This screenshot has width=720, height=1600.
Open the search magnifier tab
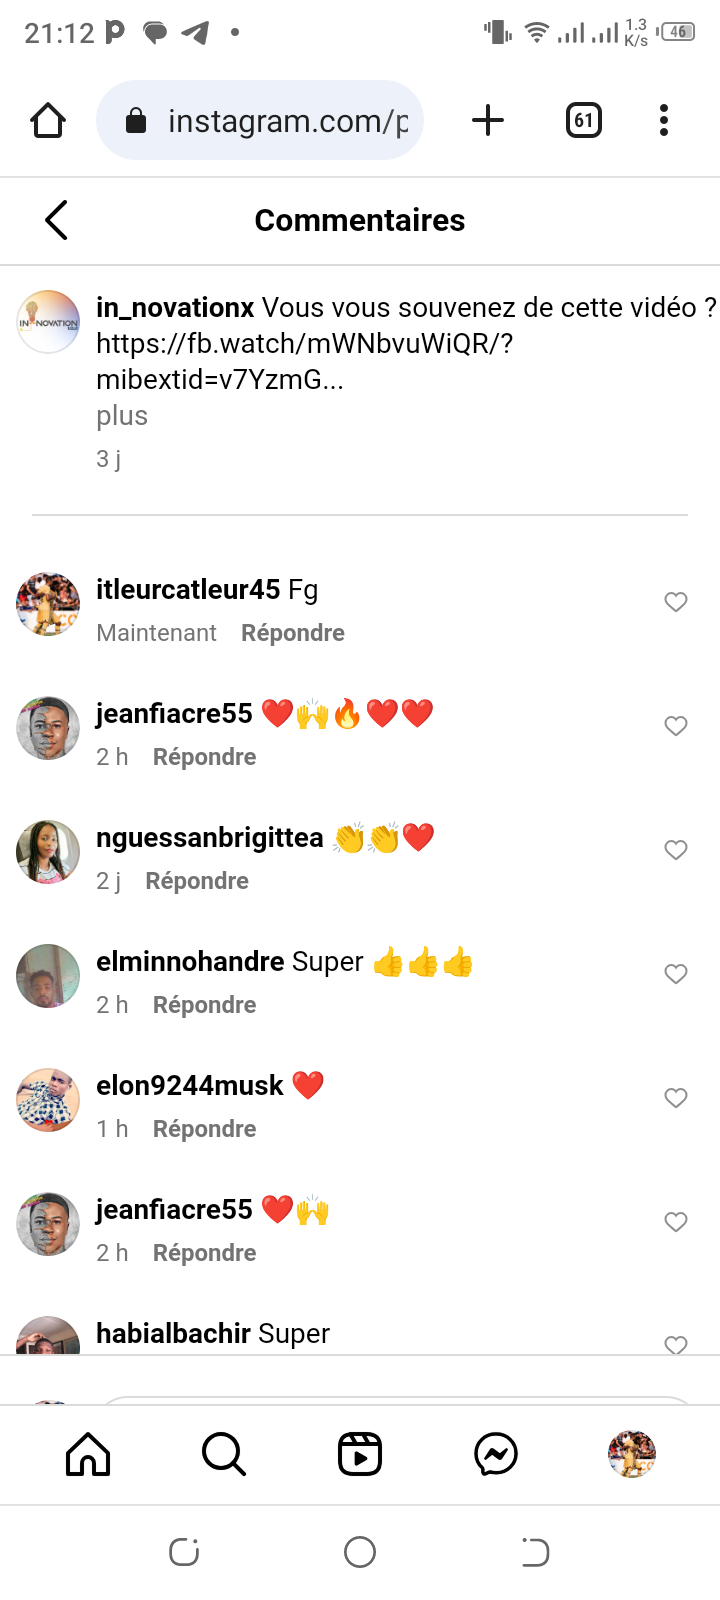tap(224, 1454)
